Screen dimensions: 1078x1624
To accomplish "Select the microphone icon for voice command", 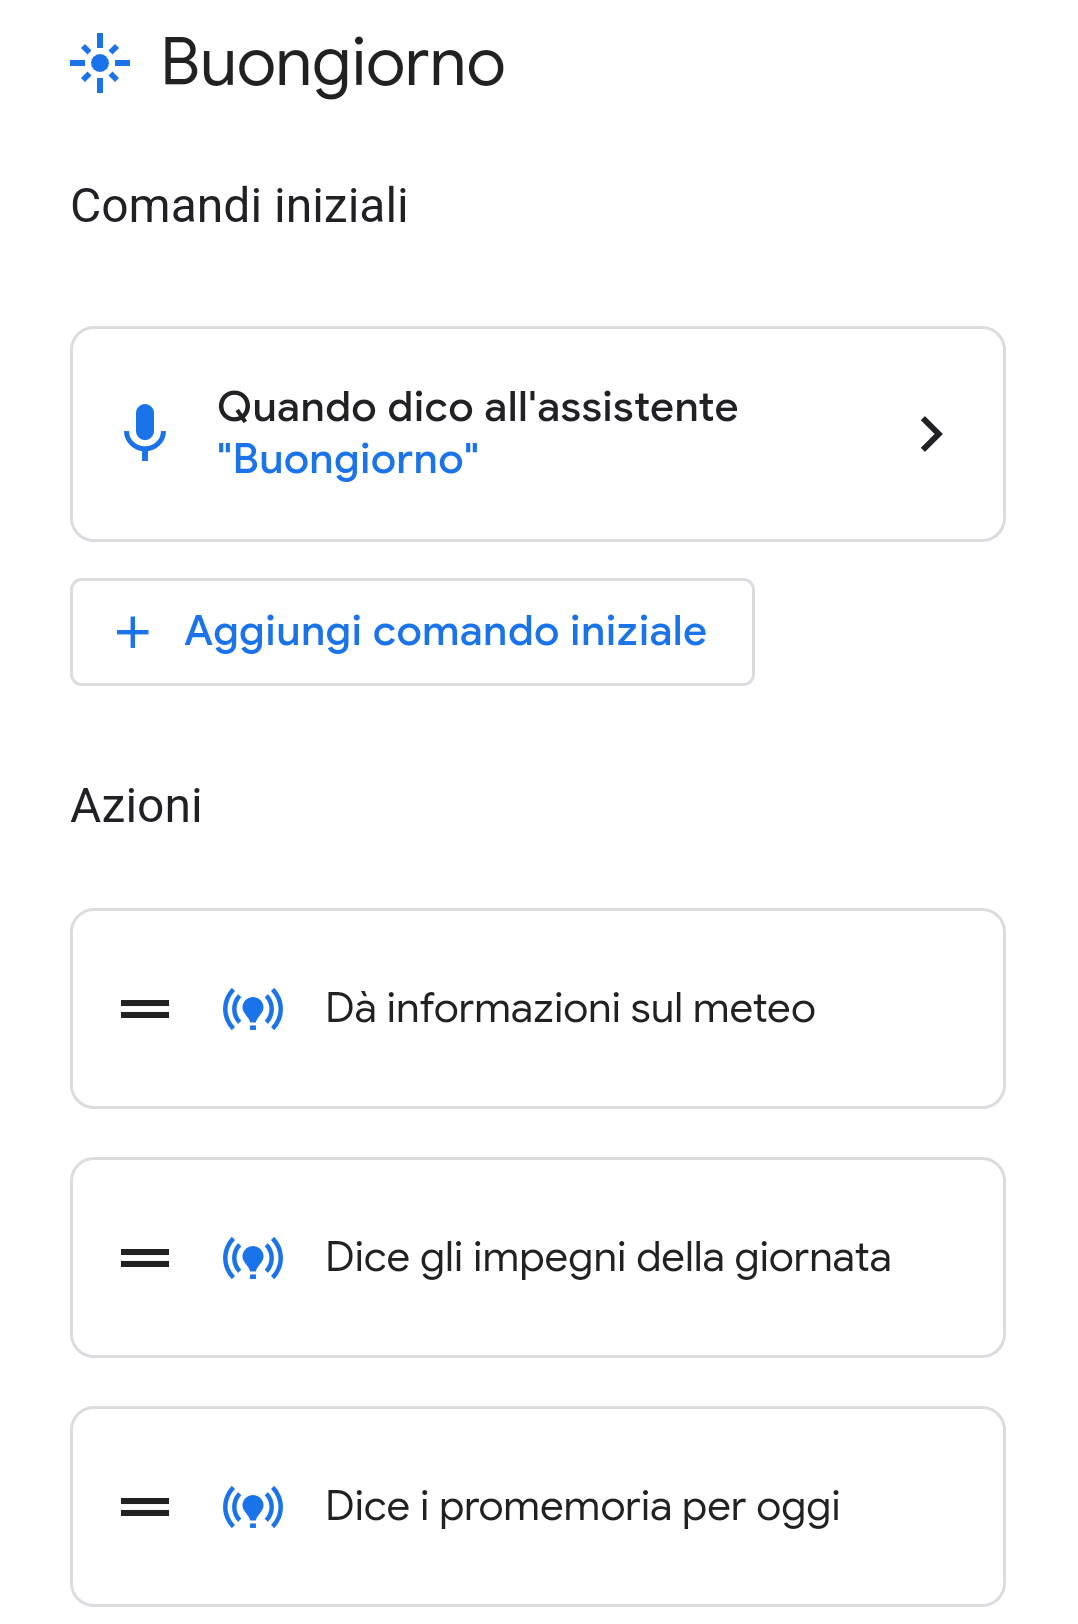I will point(147,433).
